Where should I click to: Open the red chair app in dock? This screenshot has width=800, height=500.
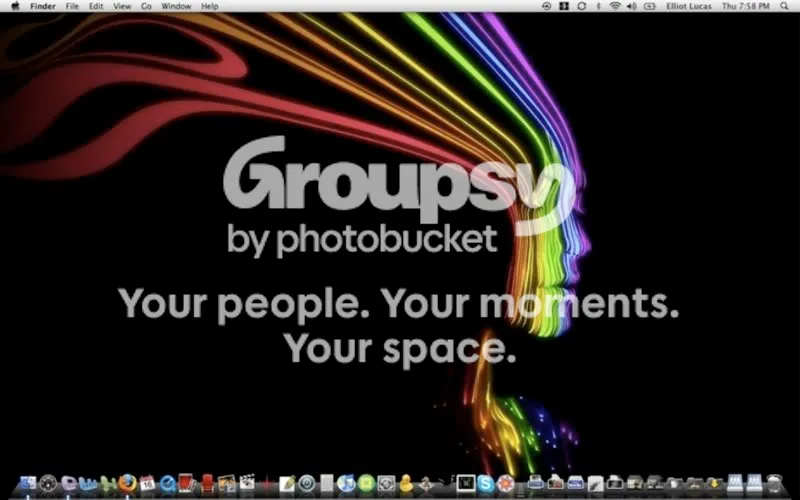[x=207, y=483]
